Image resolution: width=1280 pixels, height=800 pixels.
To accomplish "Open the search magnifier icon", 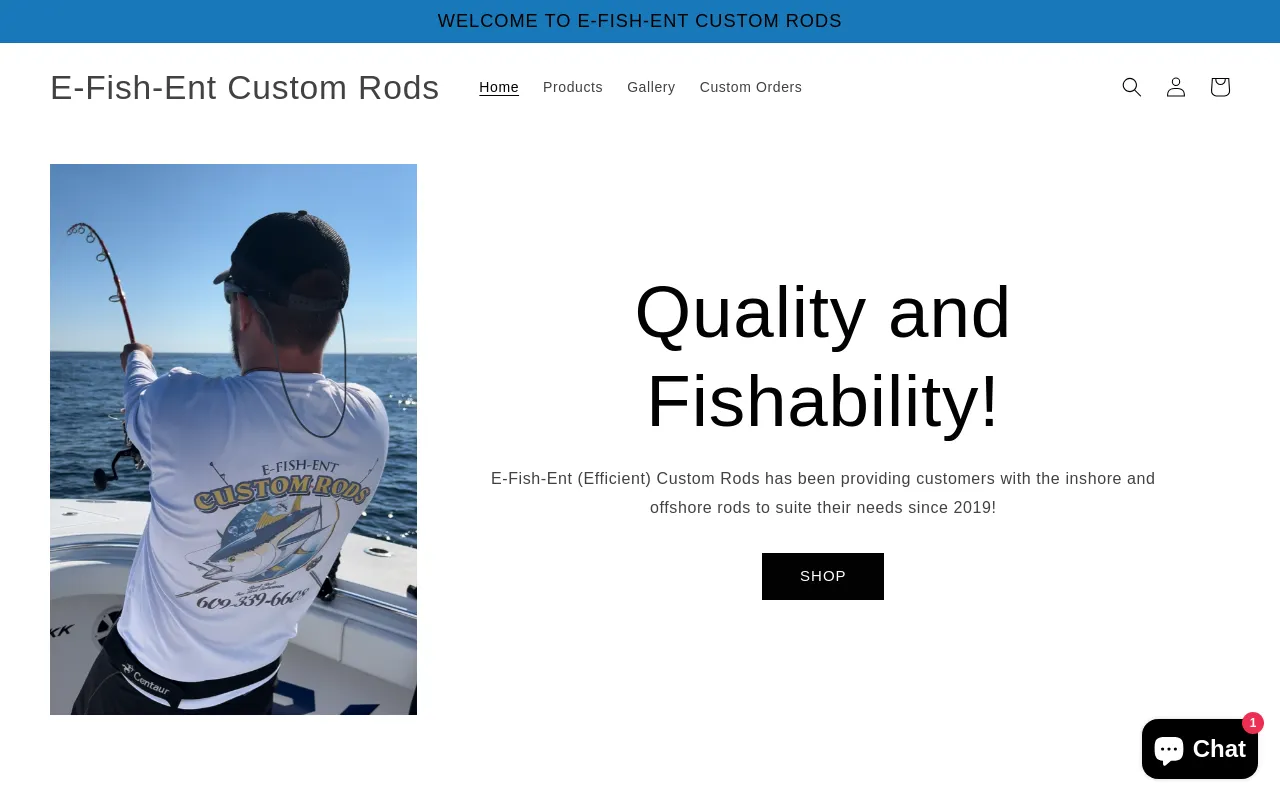I will 1132,87.
